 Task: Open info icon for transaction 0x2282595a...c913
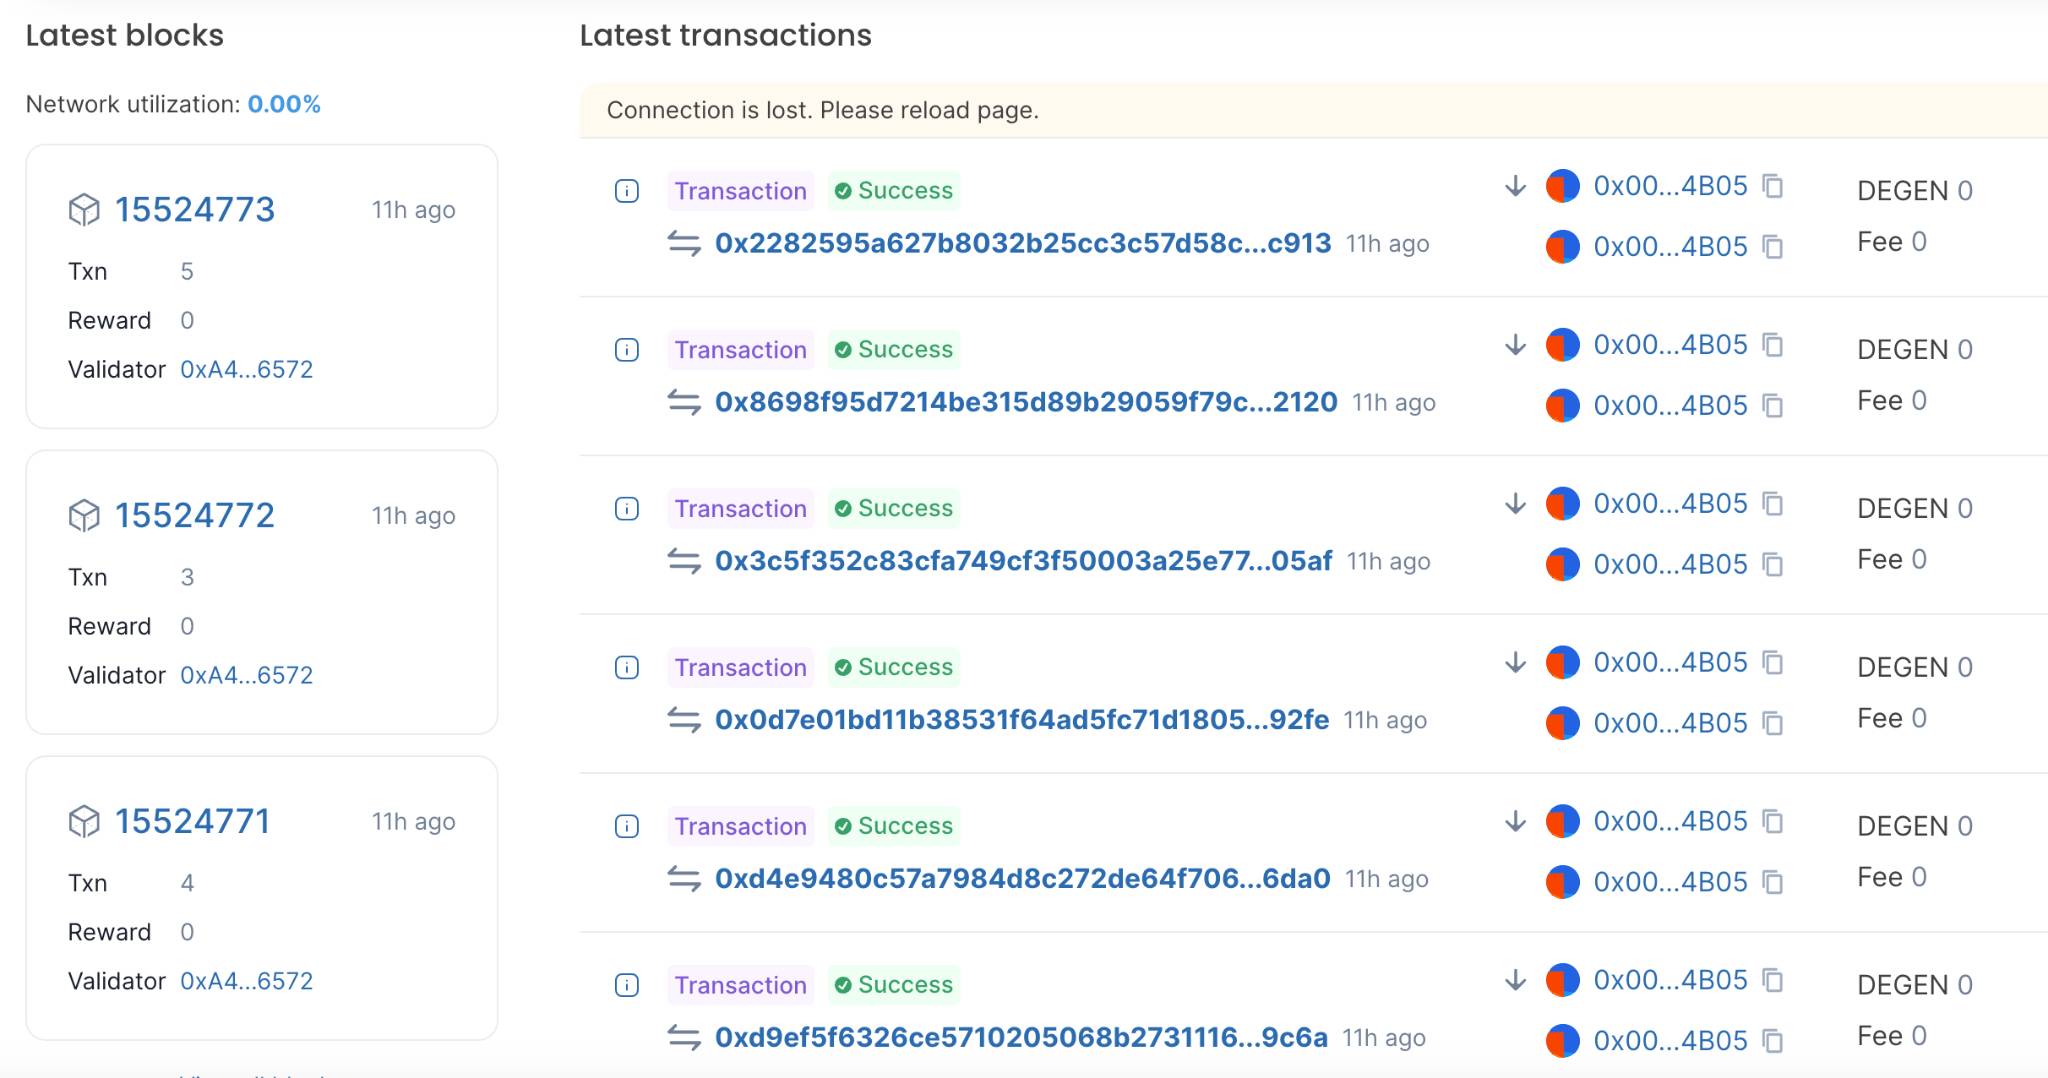point(627,191)
